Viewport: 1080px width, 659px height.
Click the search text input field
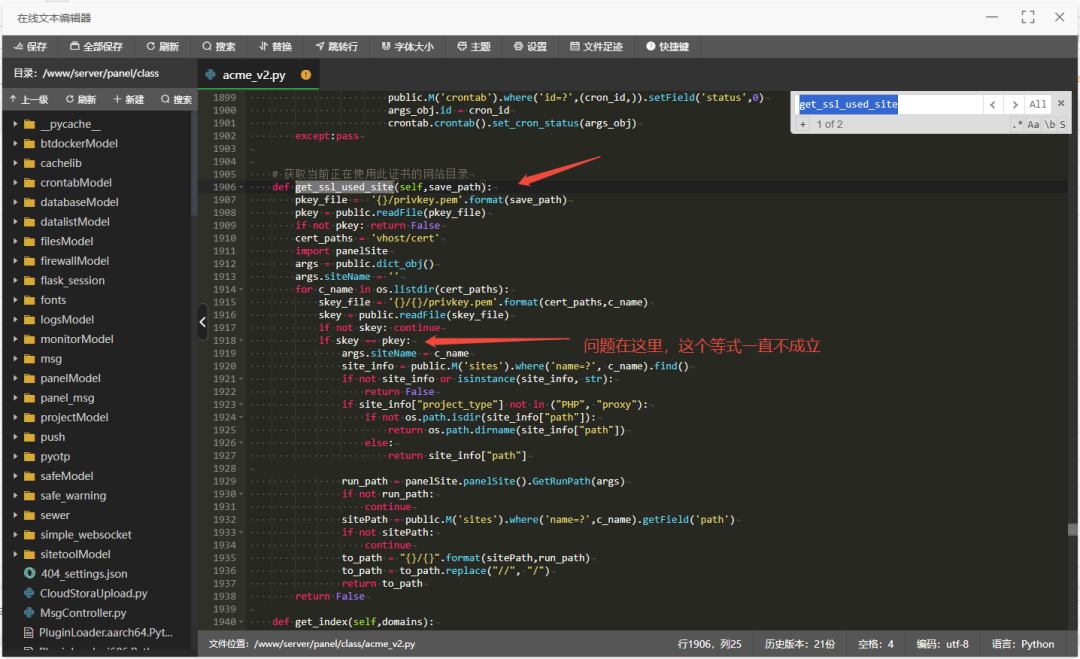889,105
